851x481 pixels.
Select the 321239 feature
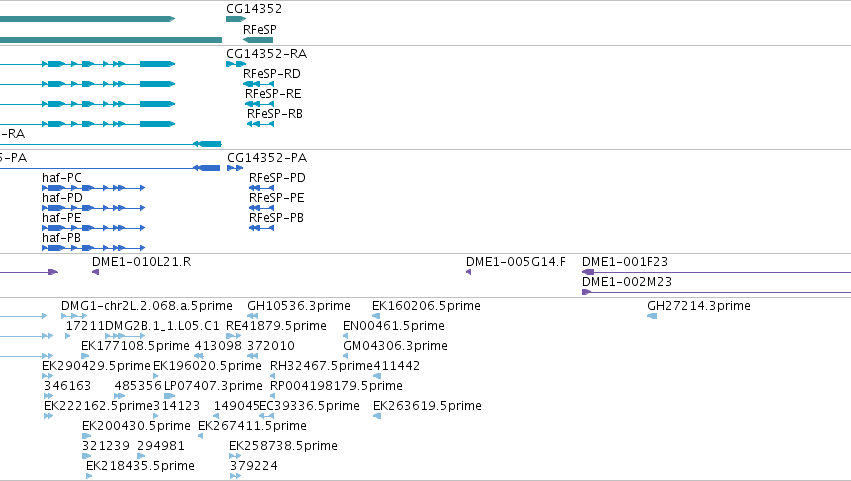tap(87, 456)
